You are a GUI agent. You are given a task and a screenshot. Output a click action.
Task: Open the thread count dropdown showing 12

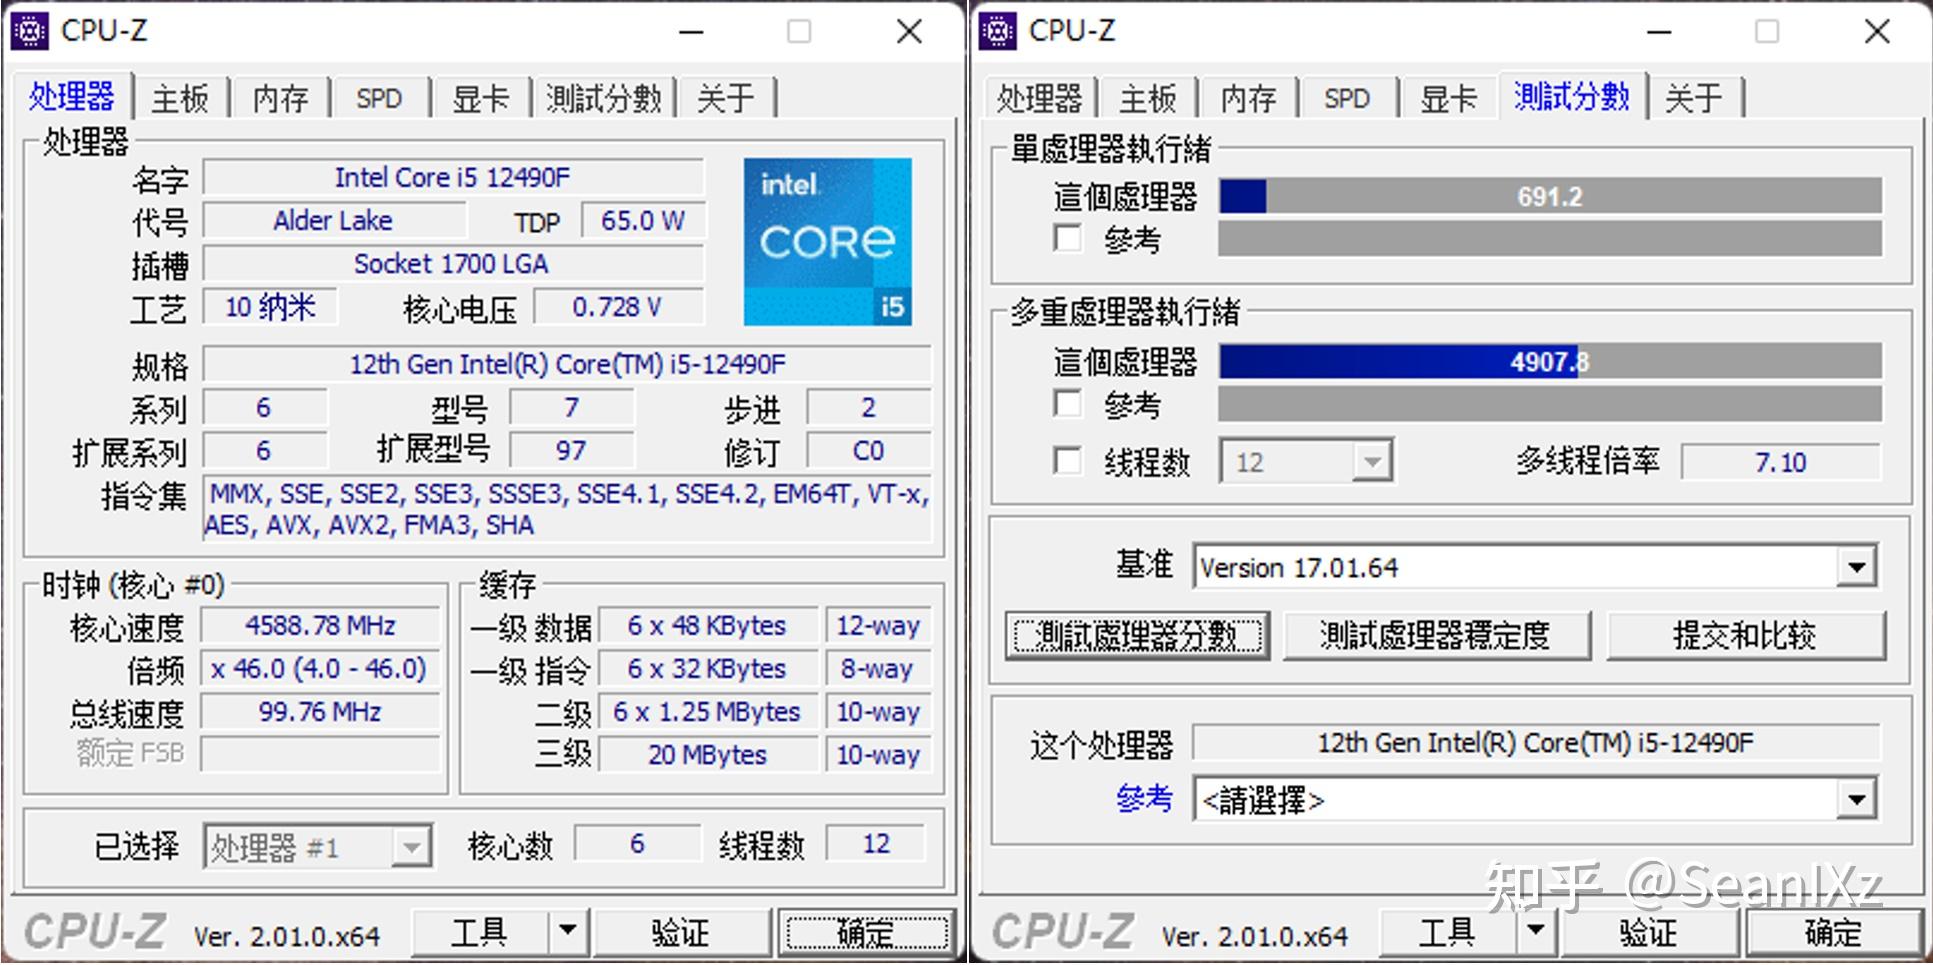(1376, 460)
